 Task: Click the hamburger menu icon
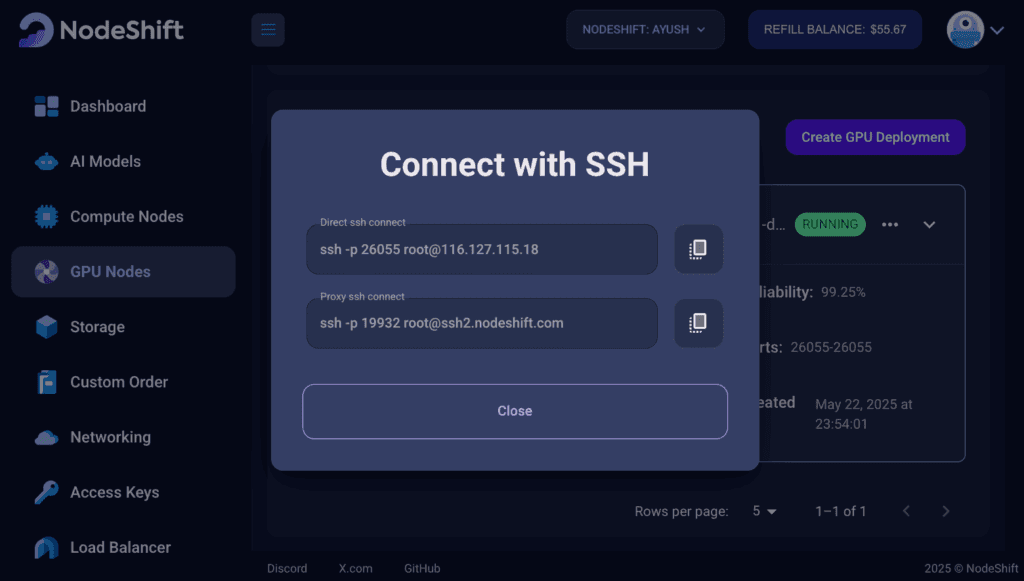click(268, 30)
